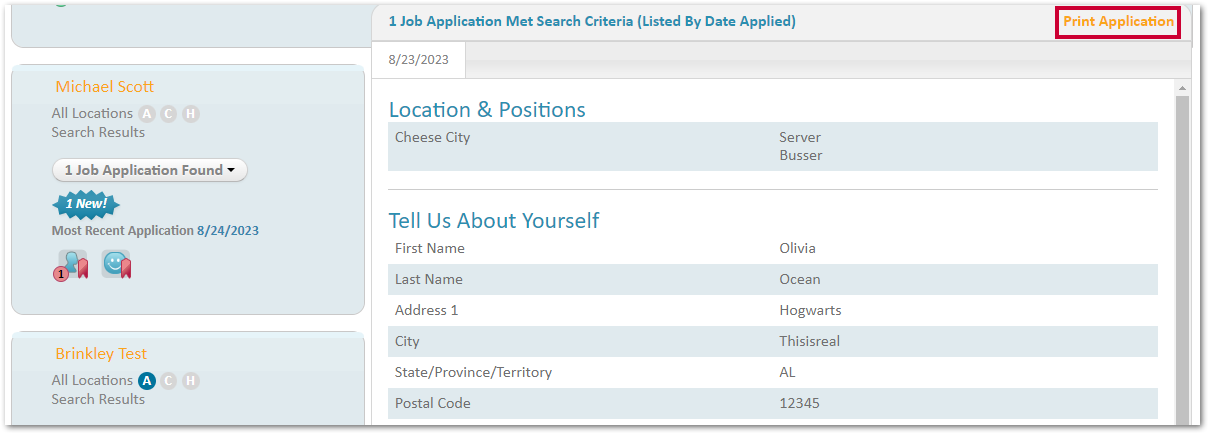Click the 1 New! badge

coord(86,204)
